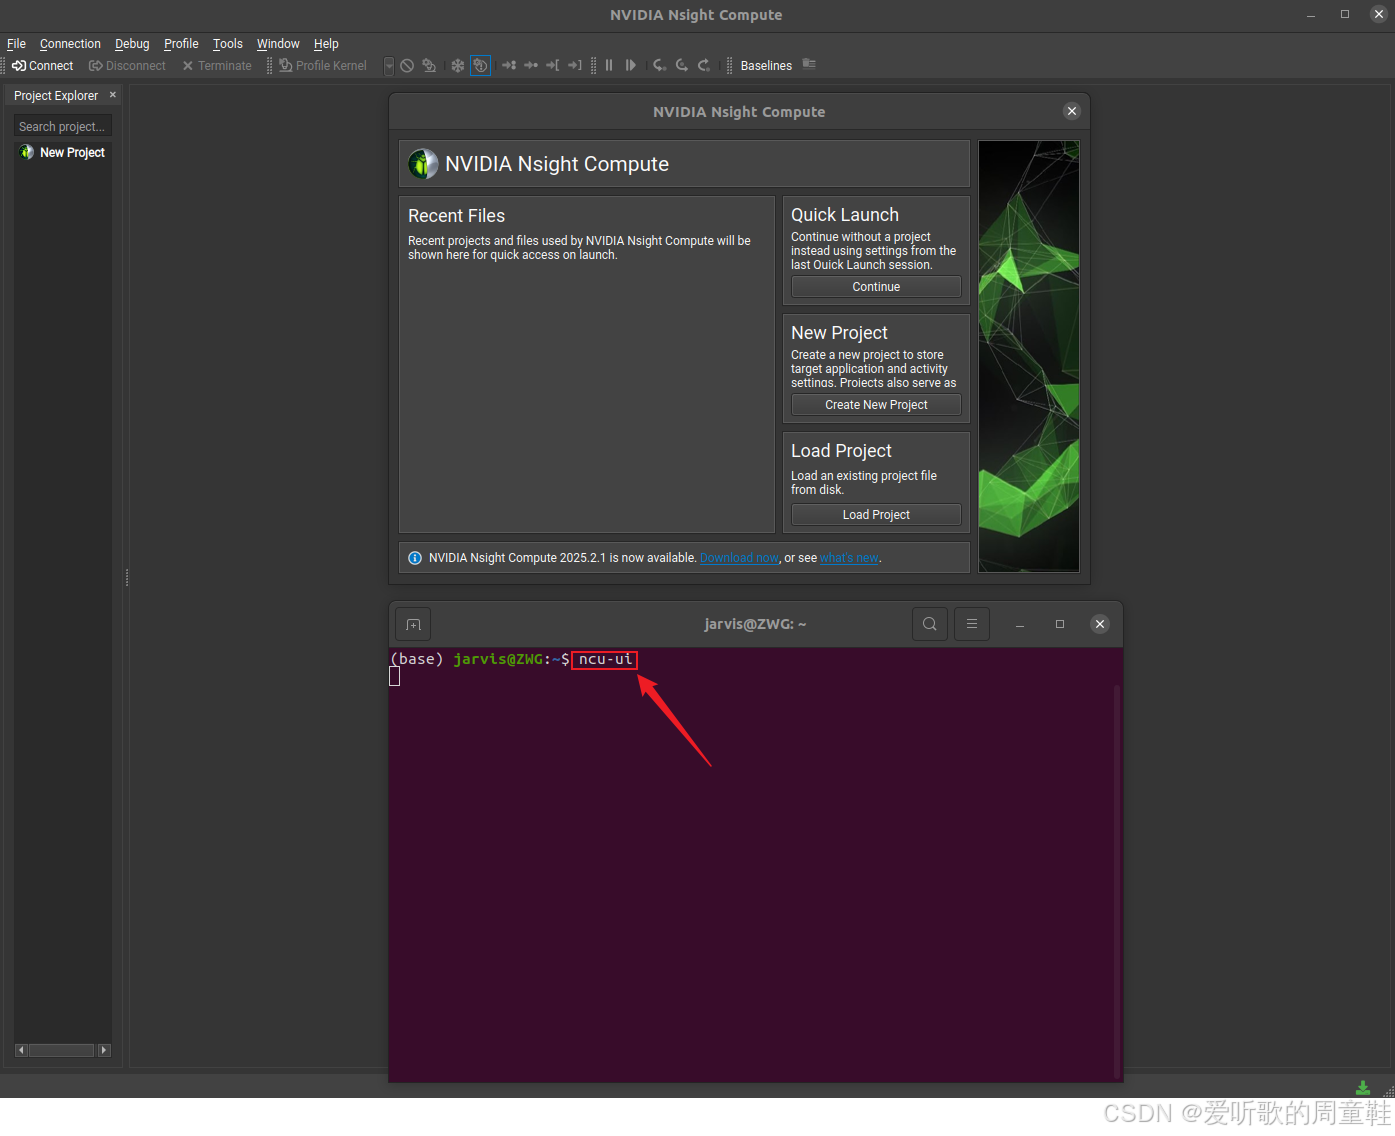Click Run to Next Range Start icon
The image size is (1395, 1136).
[x=553, y=66]
